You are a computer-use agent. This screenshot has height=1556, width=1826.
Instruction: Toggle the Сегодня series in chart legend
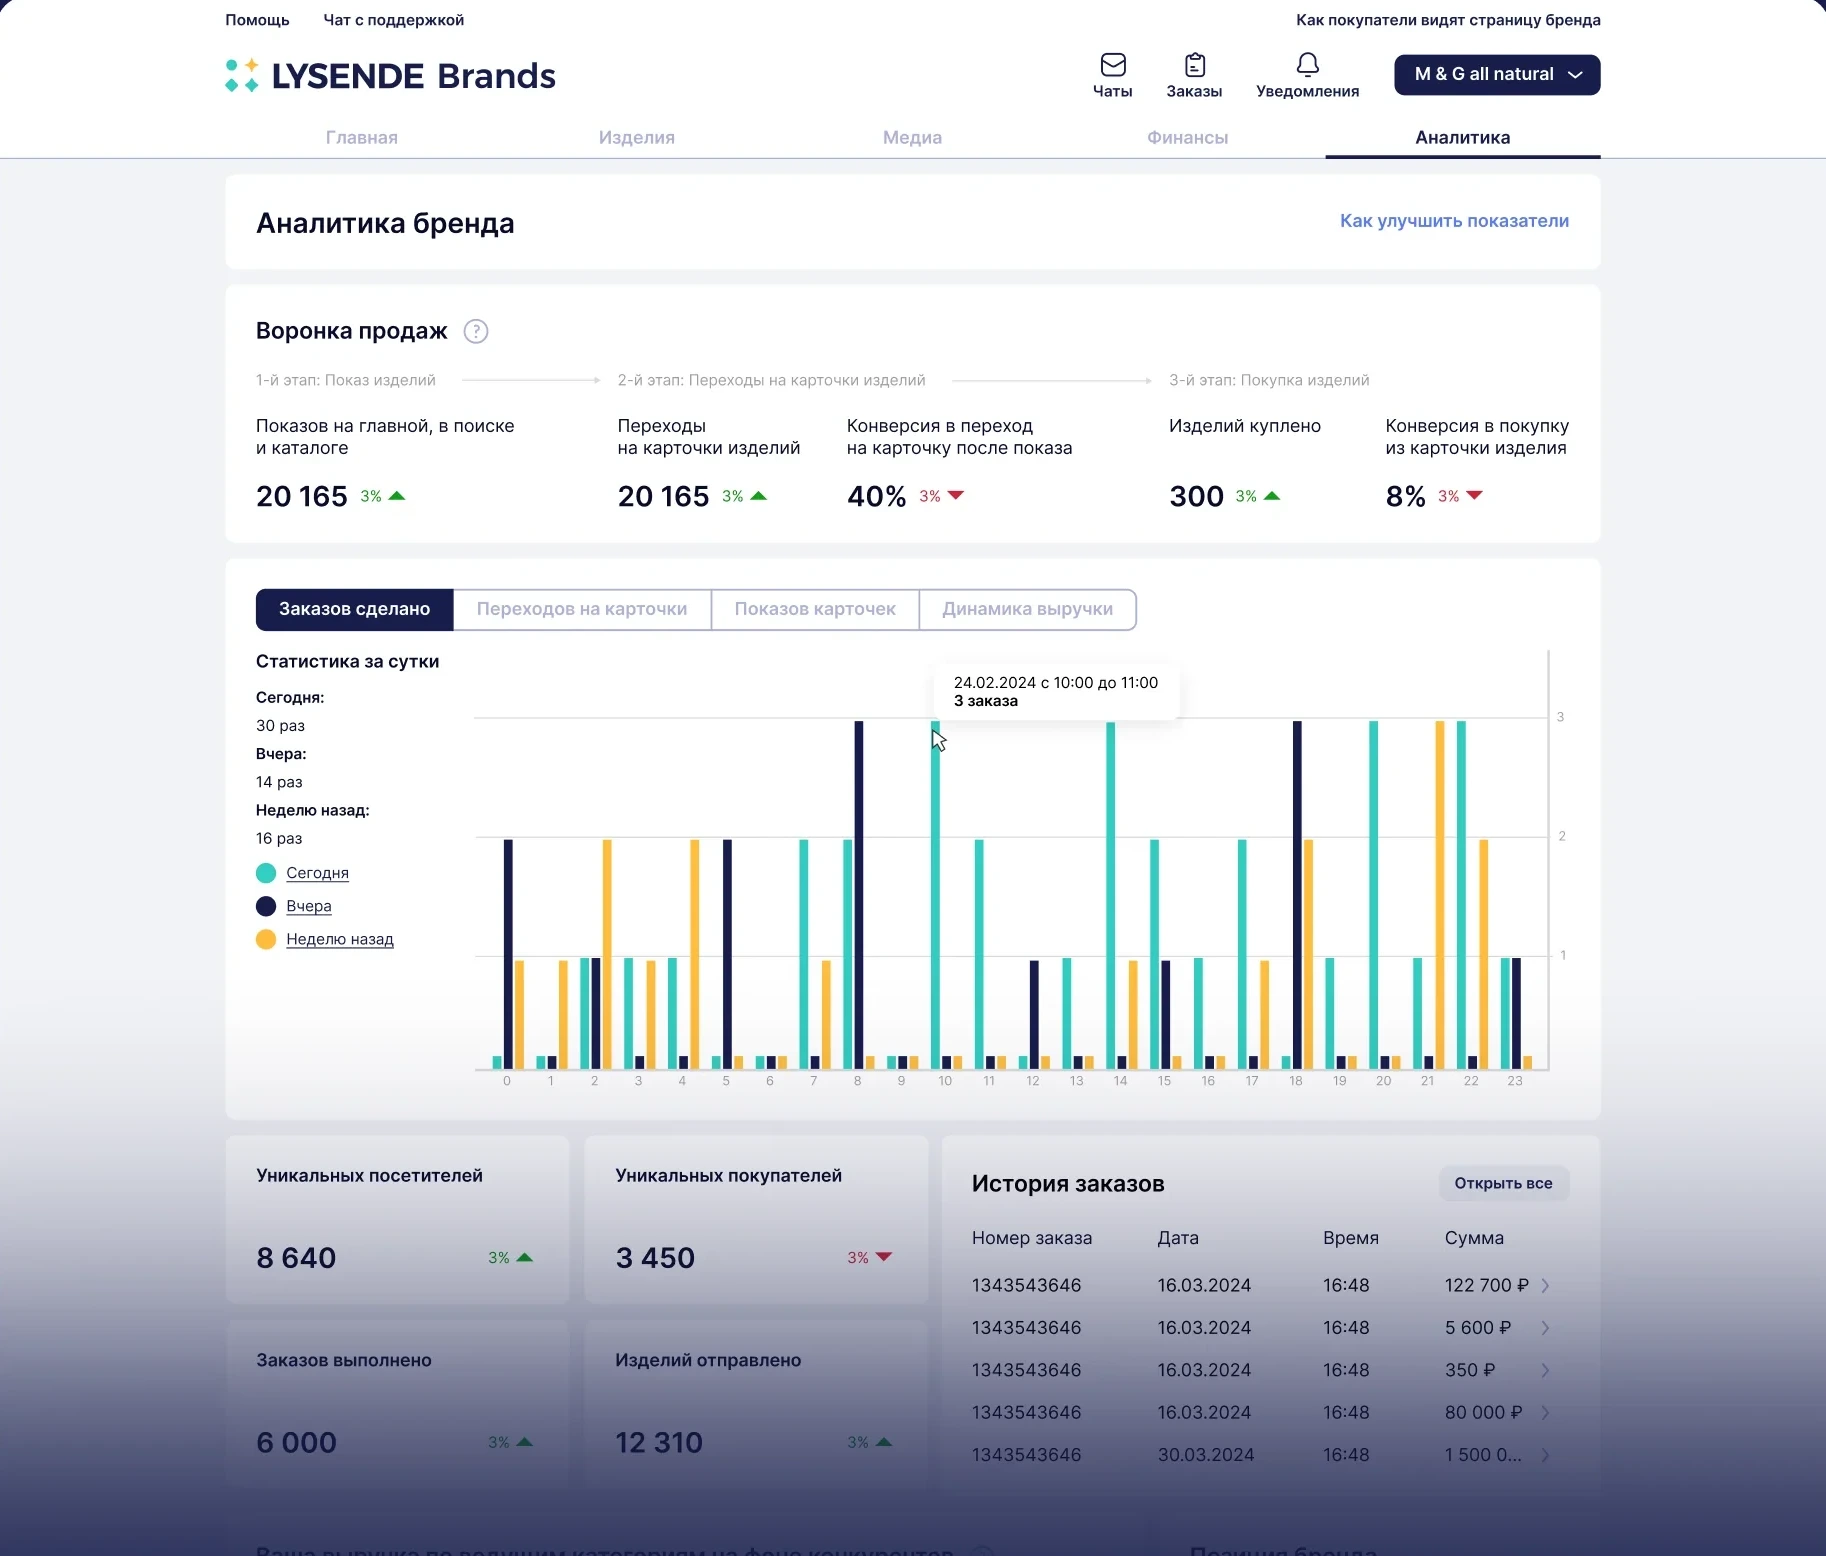tap(317, 873)
